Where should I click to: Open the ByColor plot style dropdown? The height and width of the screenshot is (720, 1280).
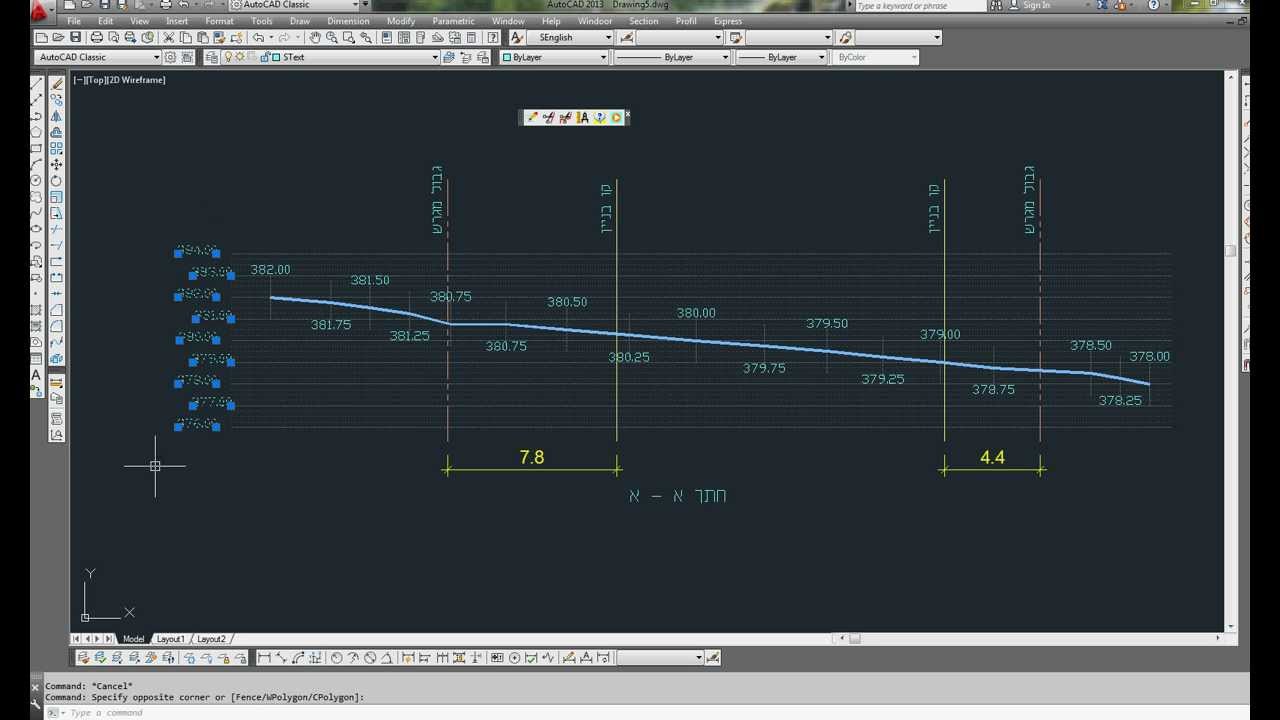[x=877, y=57]
